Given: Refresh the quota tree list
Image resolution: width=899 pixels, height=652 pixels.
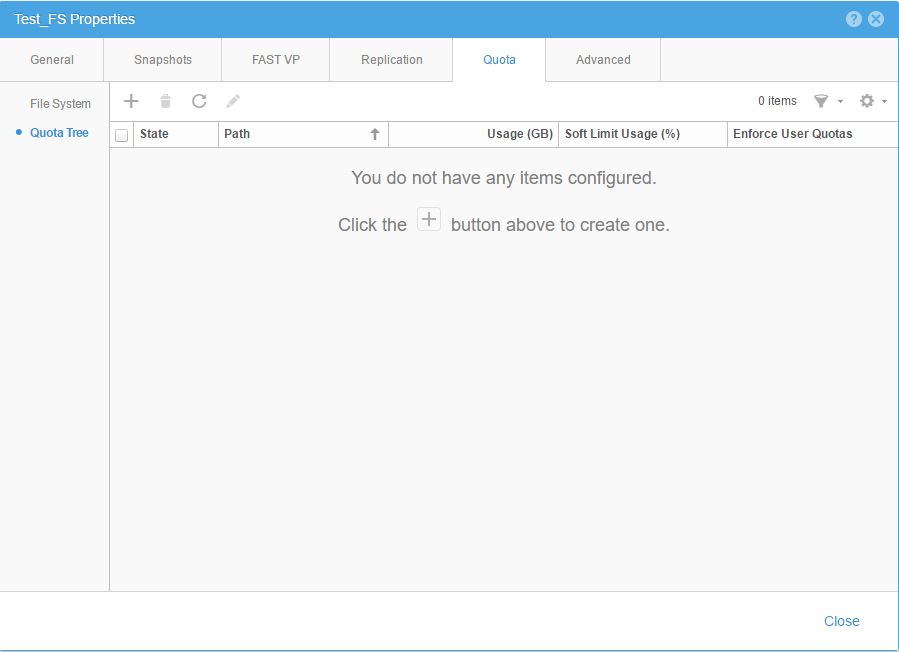Looking at the screenshot, I should pos(199,101).
